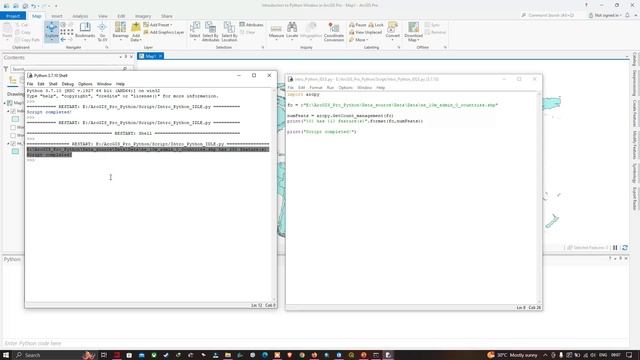This screenshot has height=360, width=640.
Task: Switch to the Analysis ribbon tab
Action: coord(80,16)
